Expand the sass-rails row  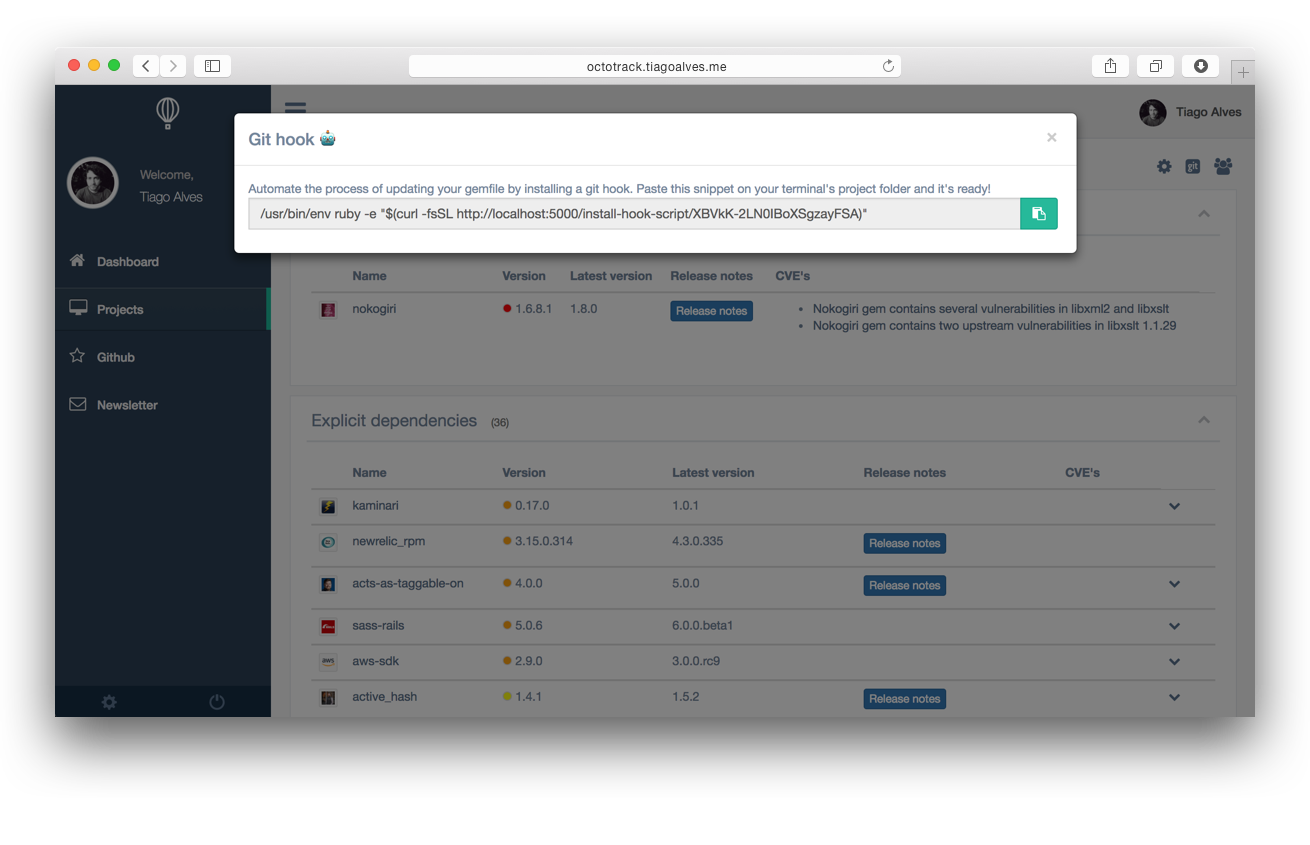point(1174,626)
